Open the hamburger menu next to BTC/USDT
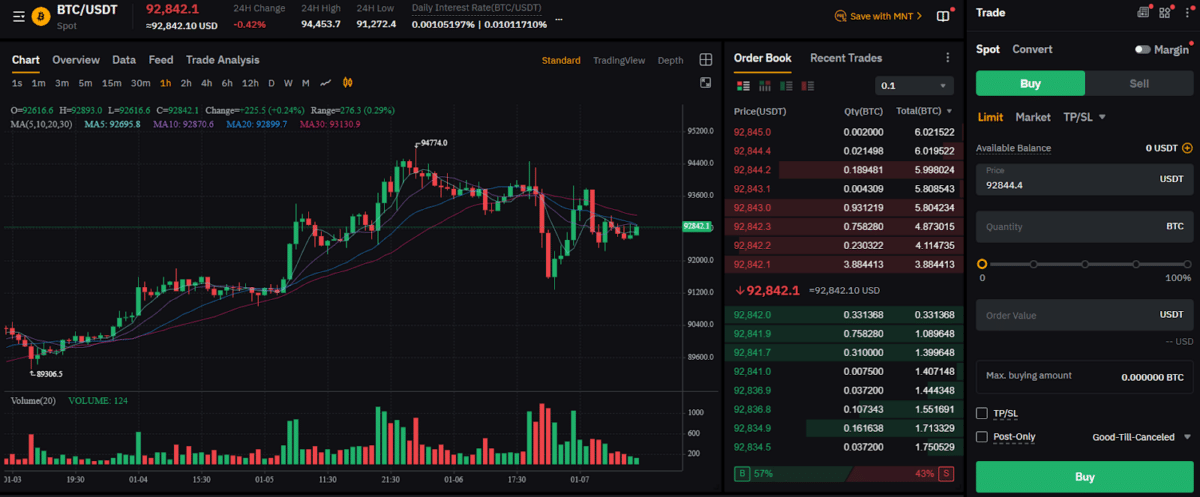Image resolution: width=1200 pixels, height=497 pixels. (18, 17)
